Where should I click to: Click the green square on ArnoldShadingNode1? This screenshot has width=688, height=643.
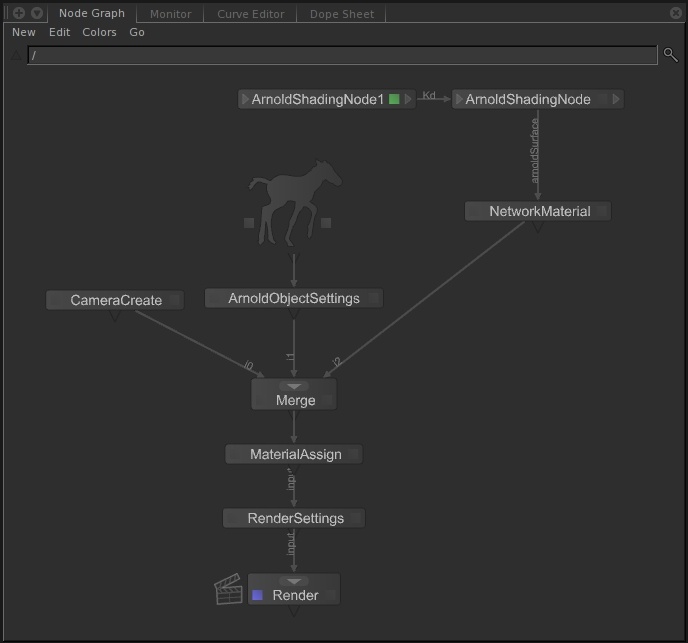(x=394, y=99)
